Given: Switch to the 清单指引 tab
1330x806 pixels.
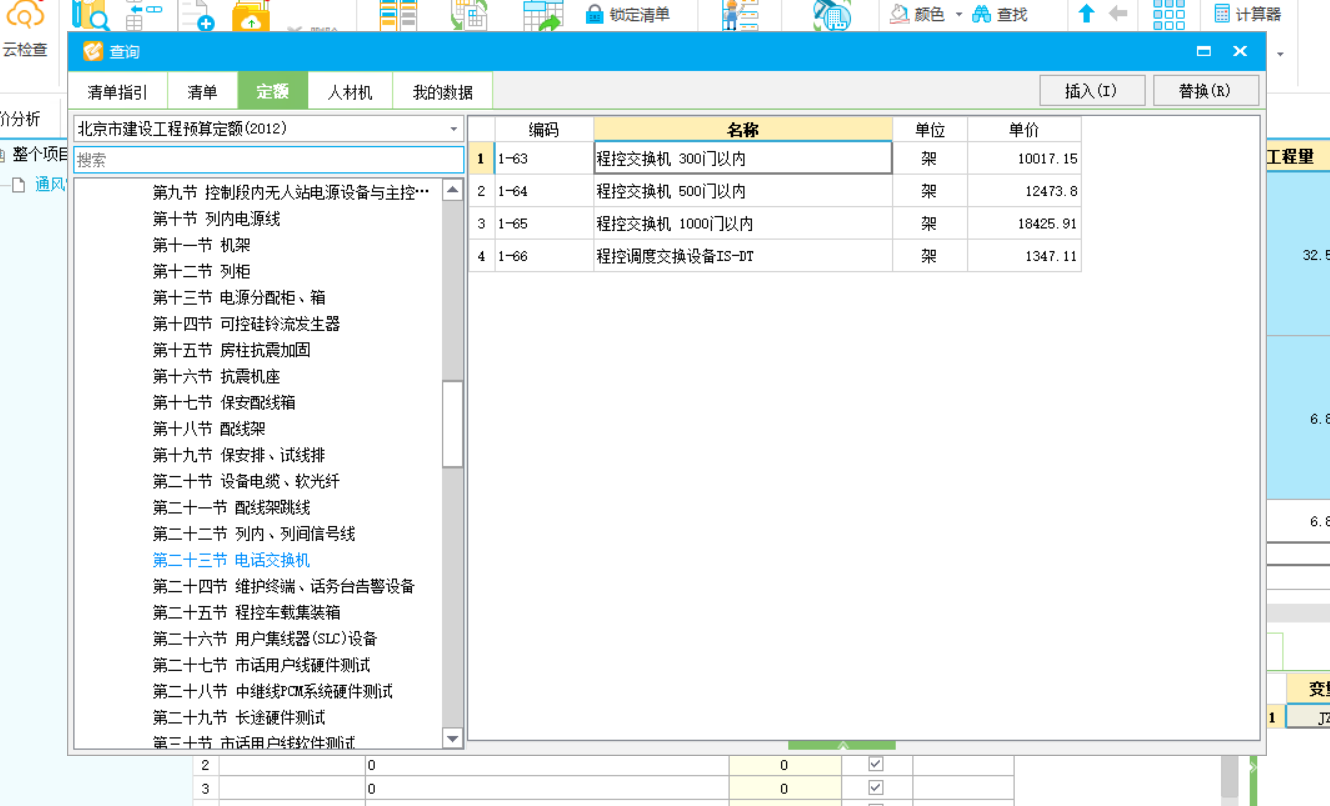Looking at the screenshot, I should tap(118, 92).
